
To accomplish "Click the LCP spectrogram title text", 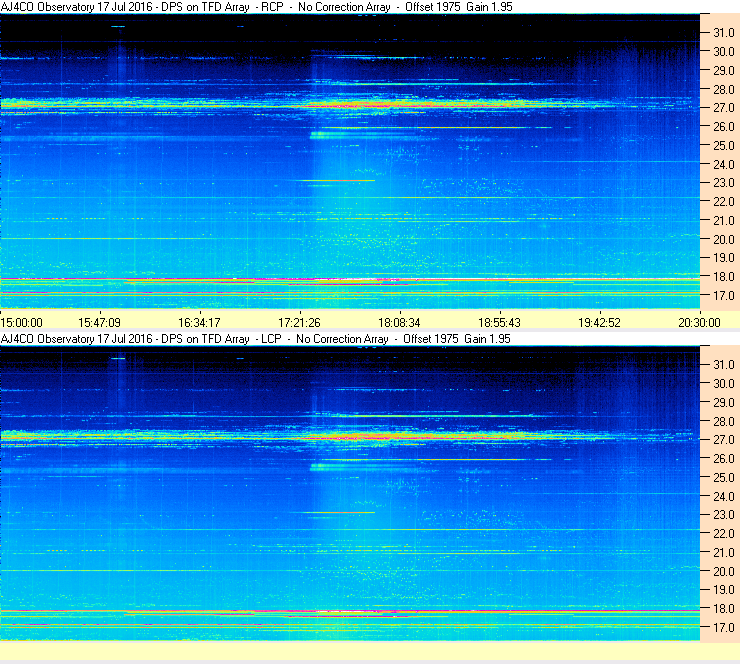I will (255, 338).
